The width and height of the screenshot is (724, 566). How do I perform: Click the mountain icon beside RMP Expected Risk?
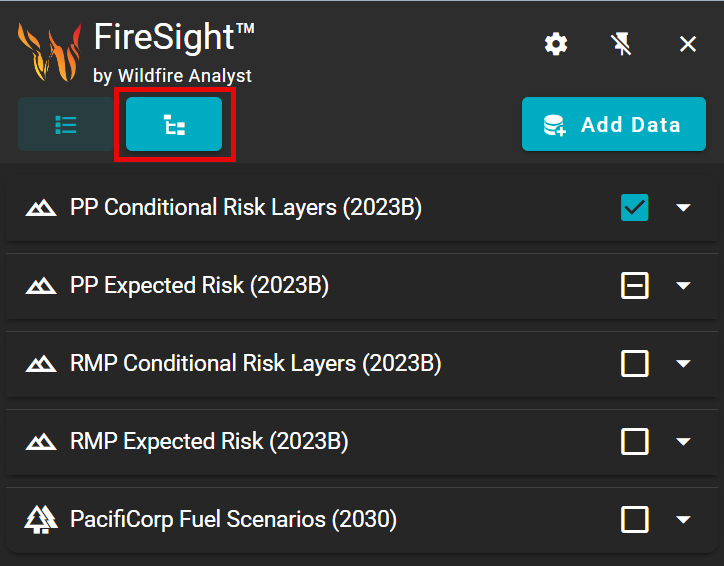(x=41, y=442)
